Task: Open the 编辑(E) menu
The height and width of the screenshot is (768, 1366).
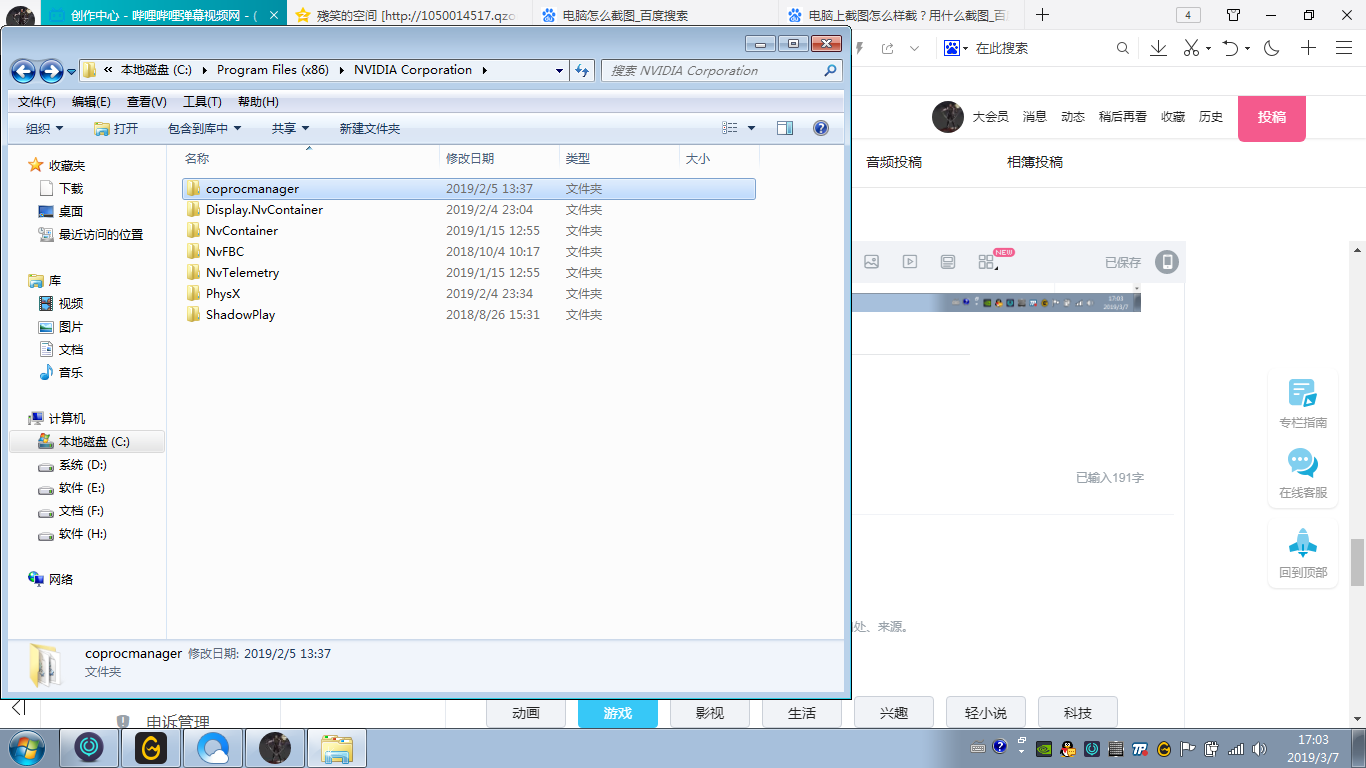Action: click(x=91, y=102)
